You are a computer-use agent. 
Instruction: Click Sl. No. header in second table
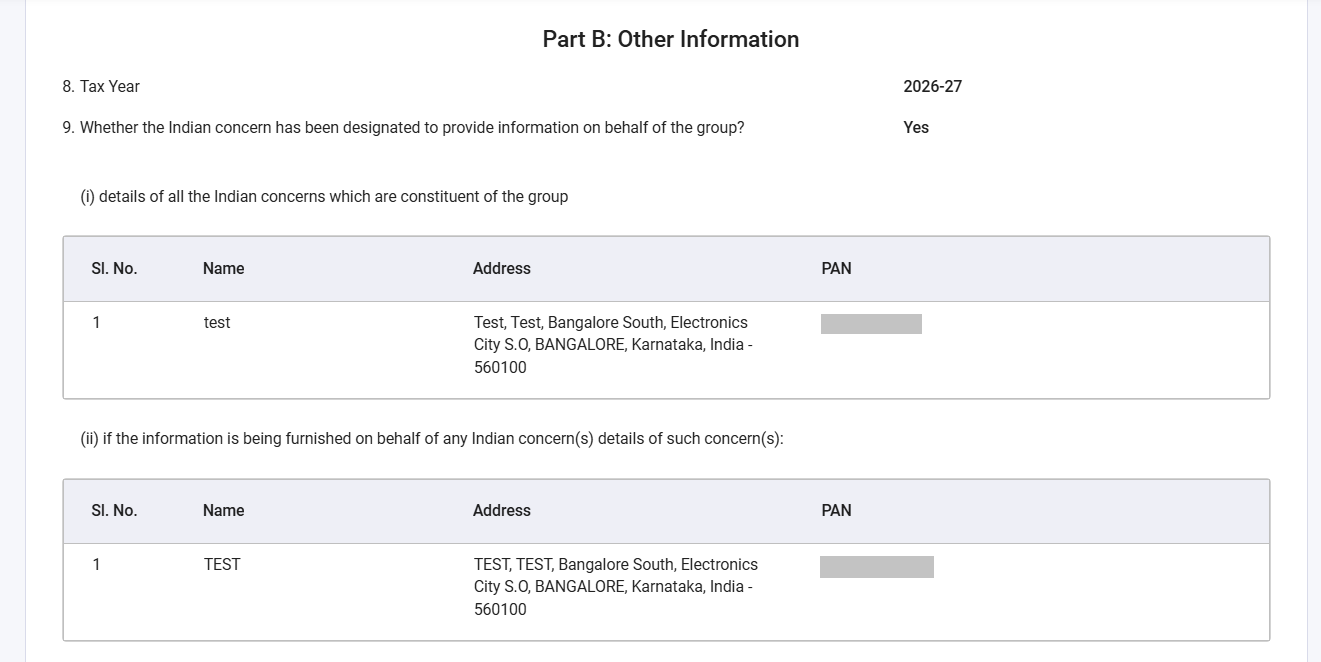point(114,511)
